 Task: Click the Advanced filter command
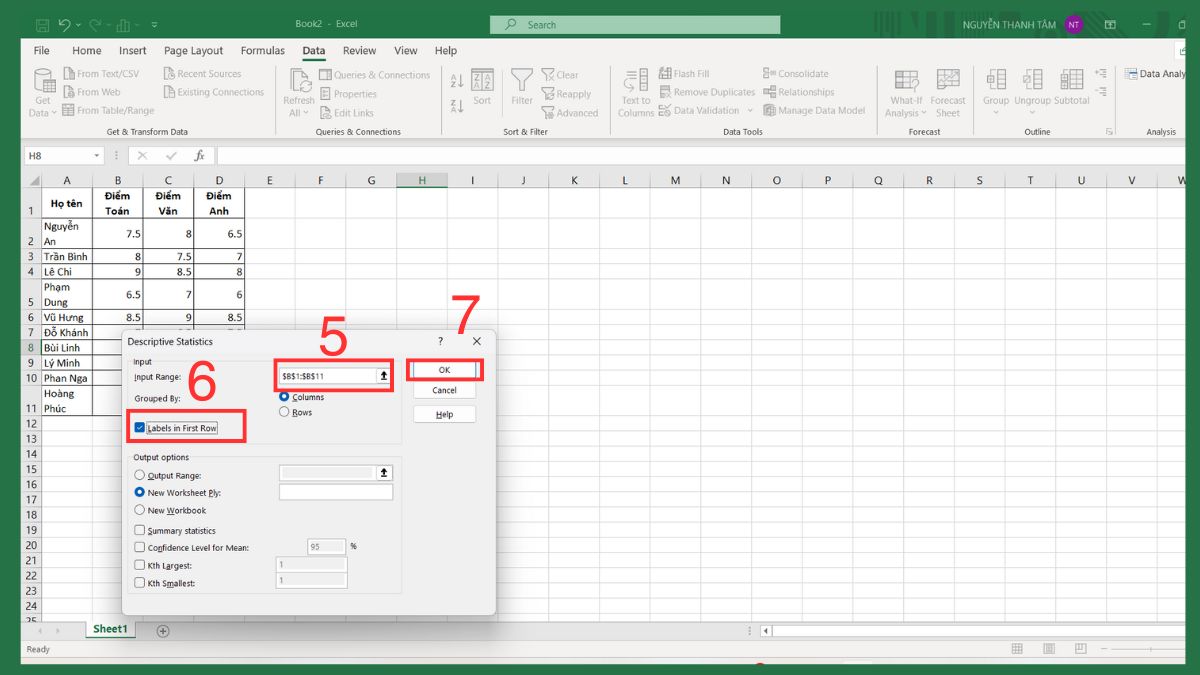pyautogui.click(x=570, y=113)
